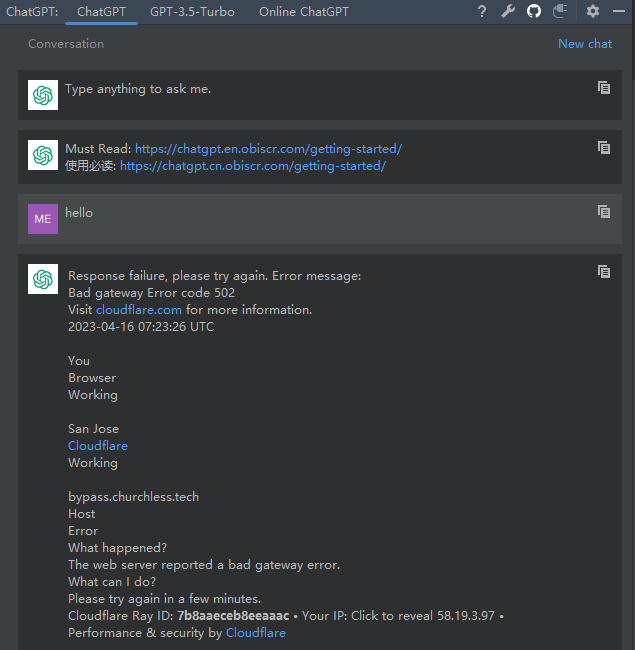
Task: Click the timestamp "2023-04-16 07:23:26 UTC"
Action: (141, 327)
